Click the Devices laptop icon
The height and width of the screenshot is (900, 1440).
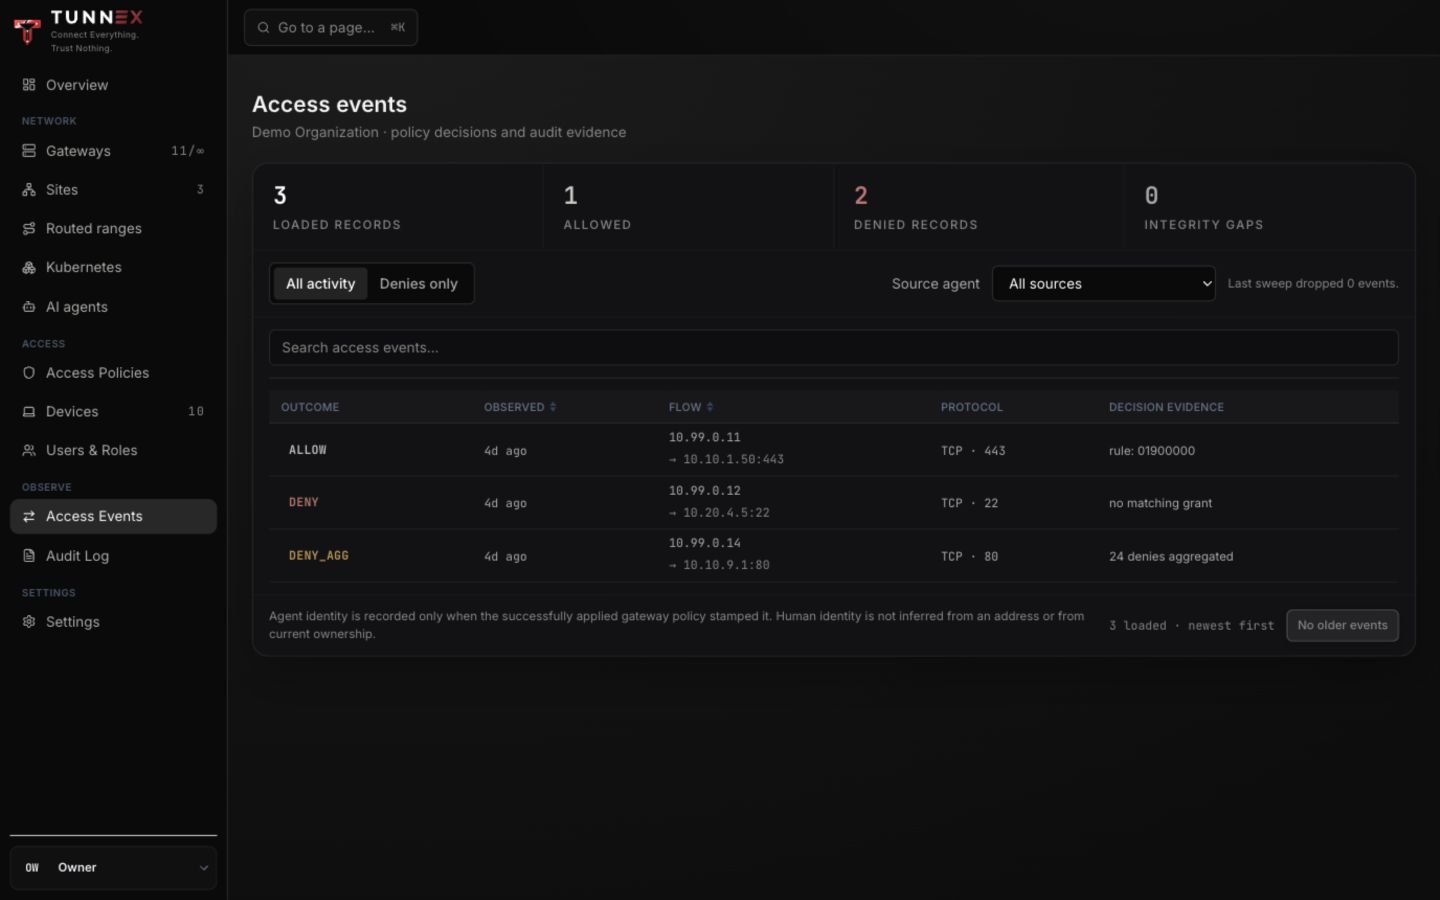pos(29,412)
